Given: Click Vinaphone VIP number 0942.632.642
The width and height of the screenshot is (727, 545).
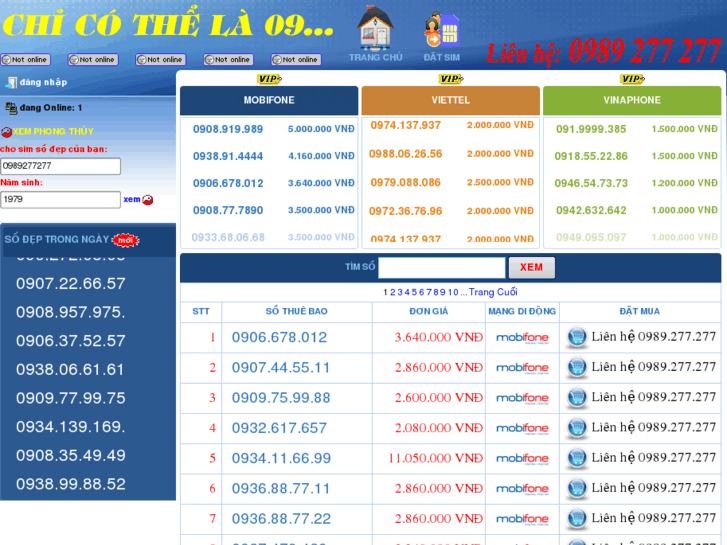Looking at the screenshot, I should click(591, 211).
